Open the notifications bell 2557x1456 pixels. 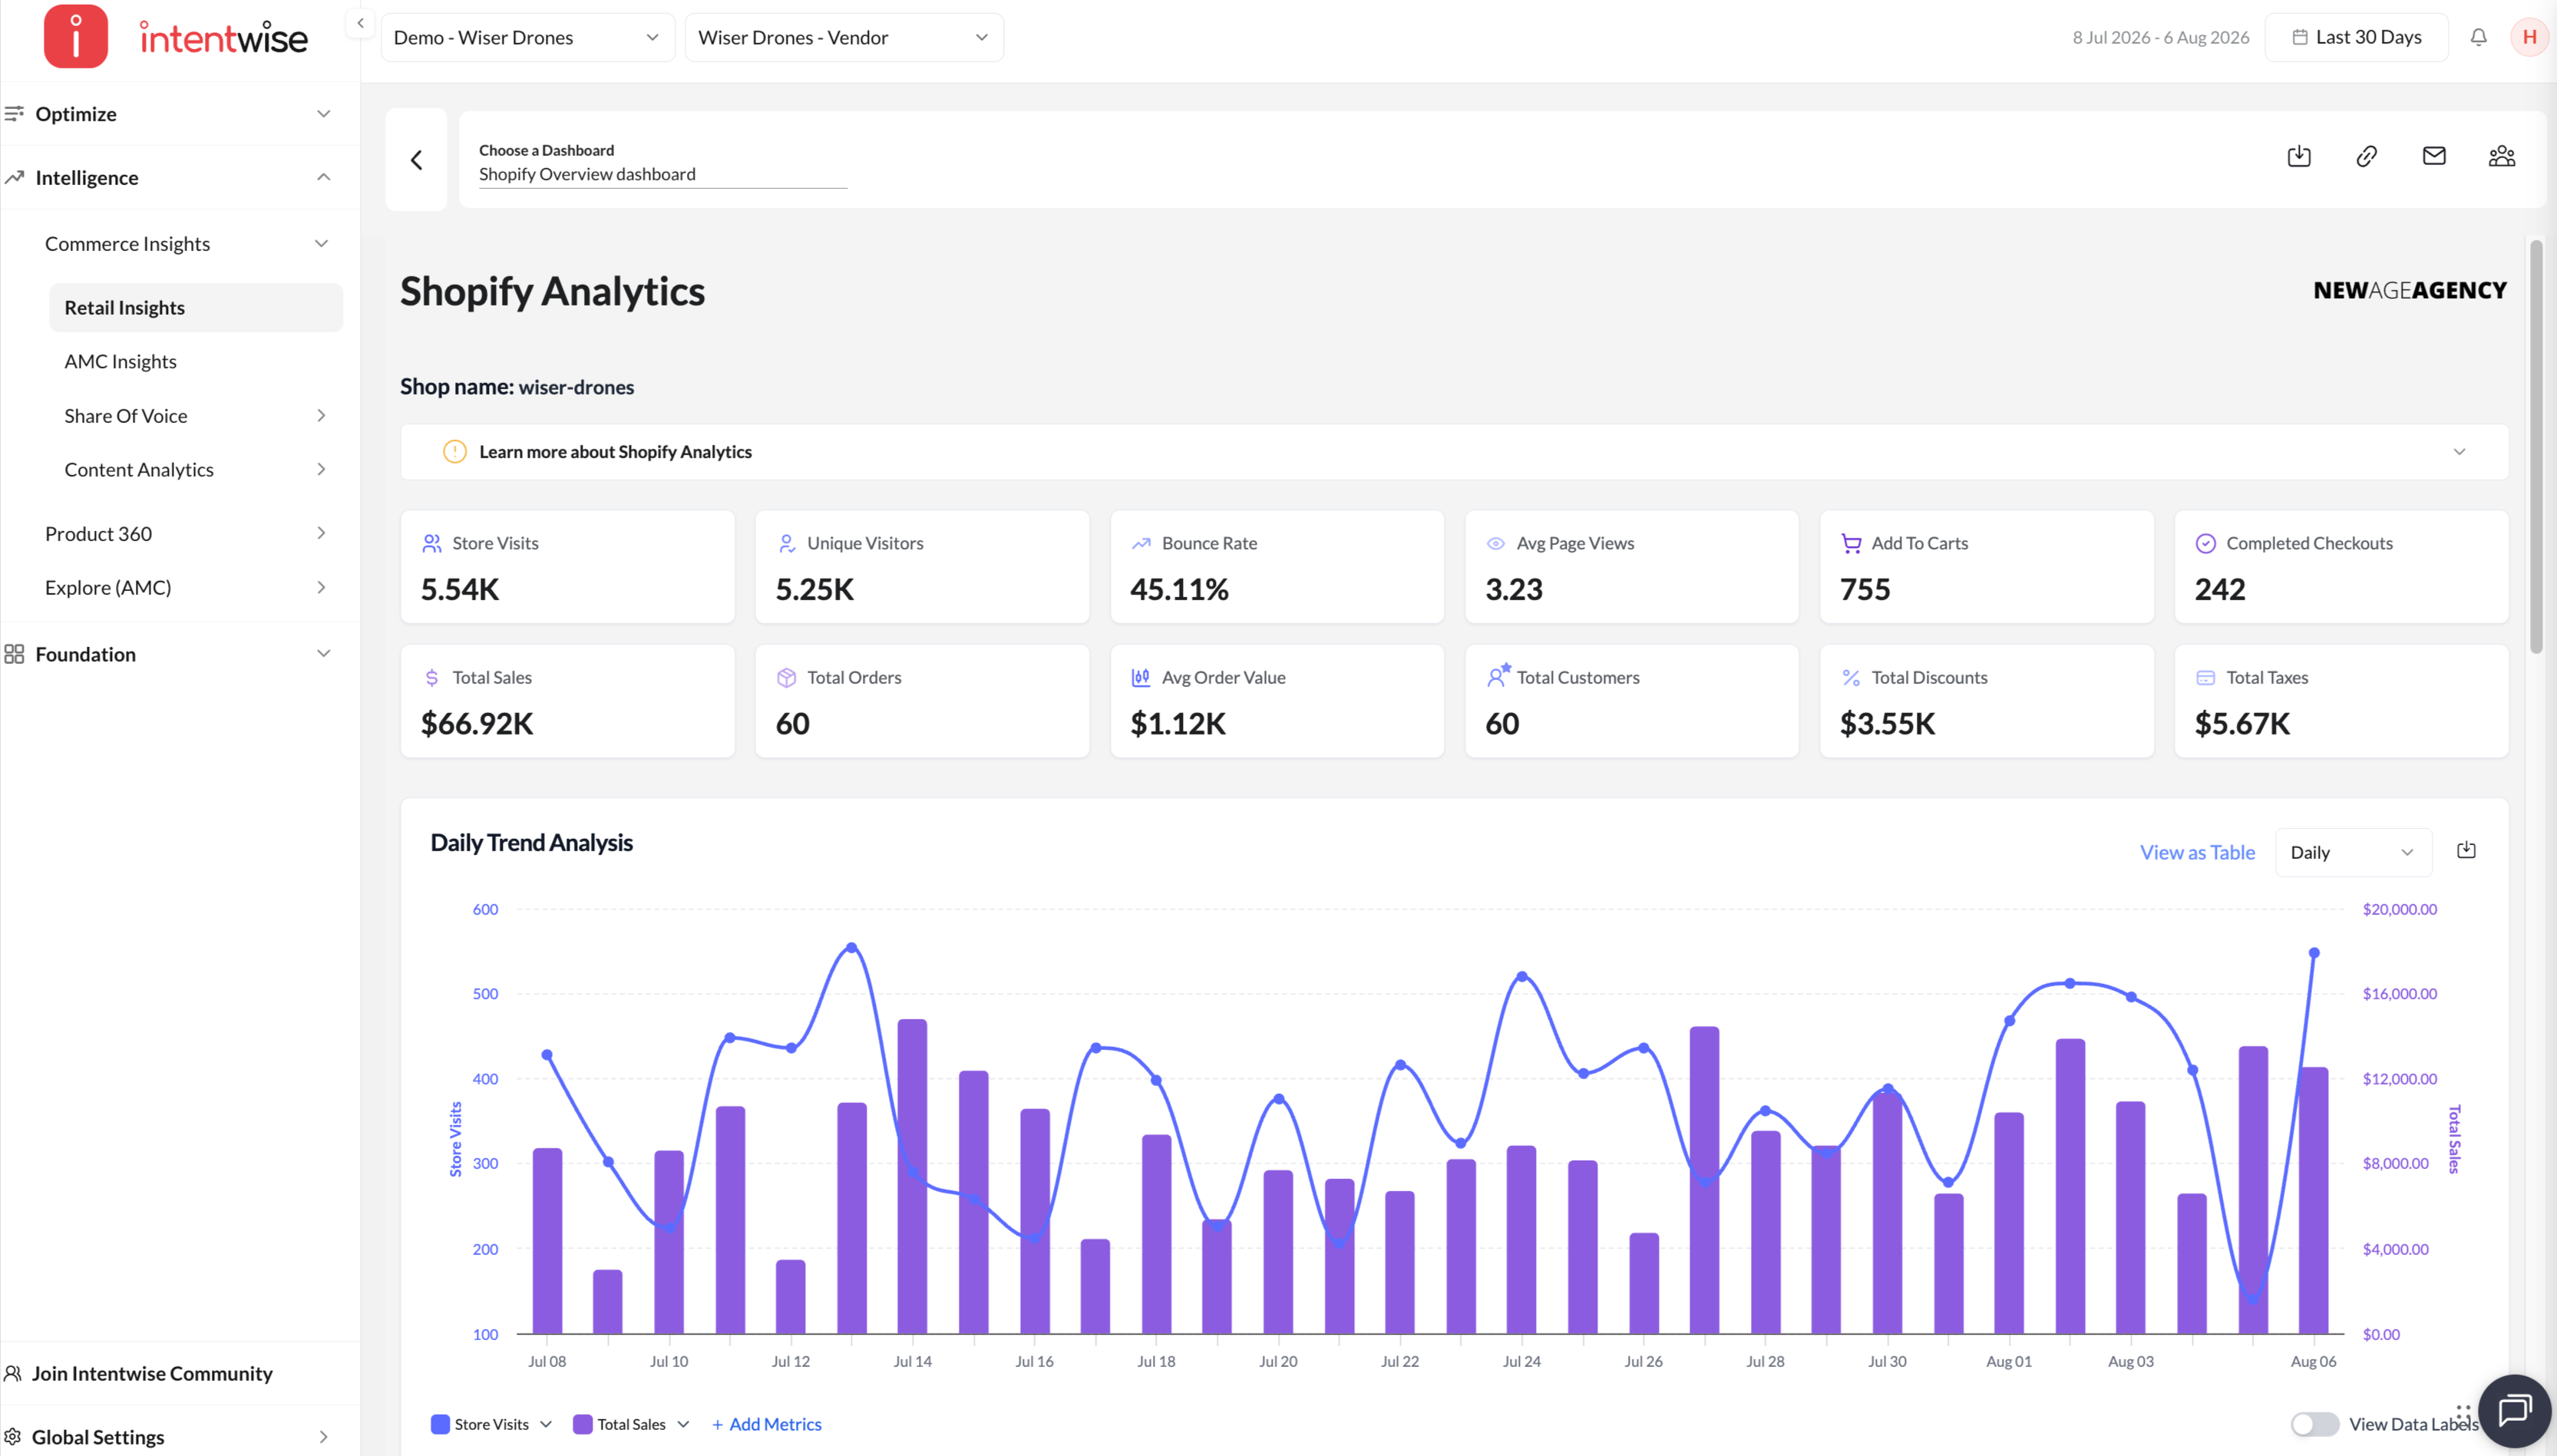[x=2478, y=37]
